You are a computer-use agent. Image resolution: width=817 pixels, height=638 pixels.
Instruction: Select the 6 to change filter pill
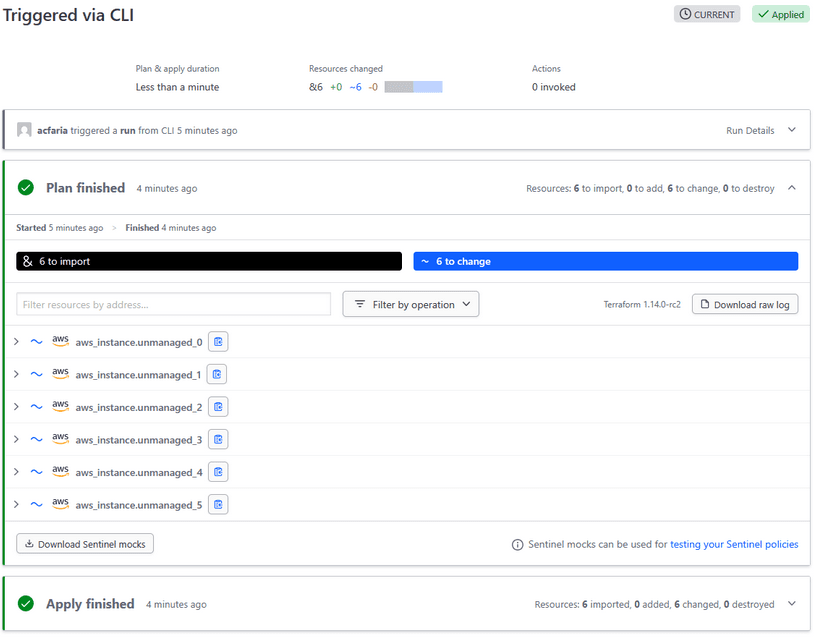605,260
